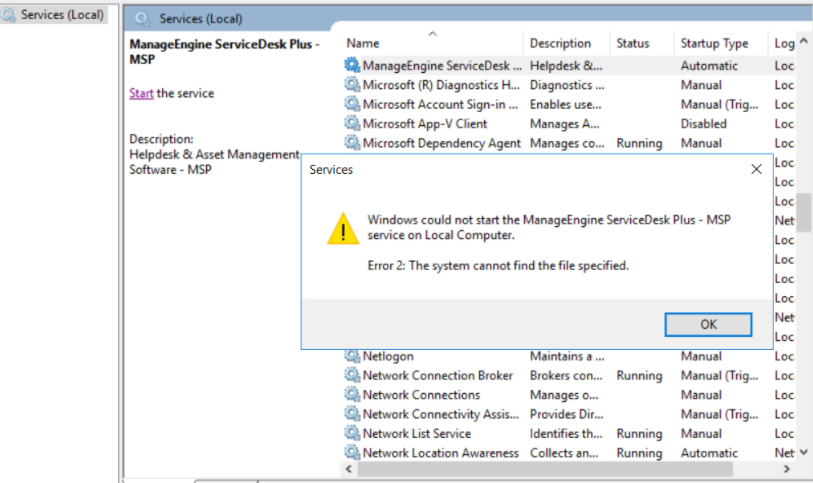Click the Disabled startup type cell
This screenshot has width=813, height=483.
(x=704, y=123)
